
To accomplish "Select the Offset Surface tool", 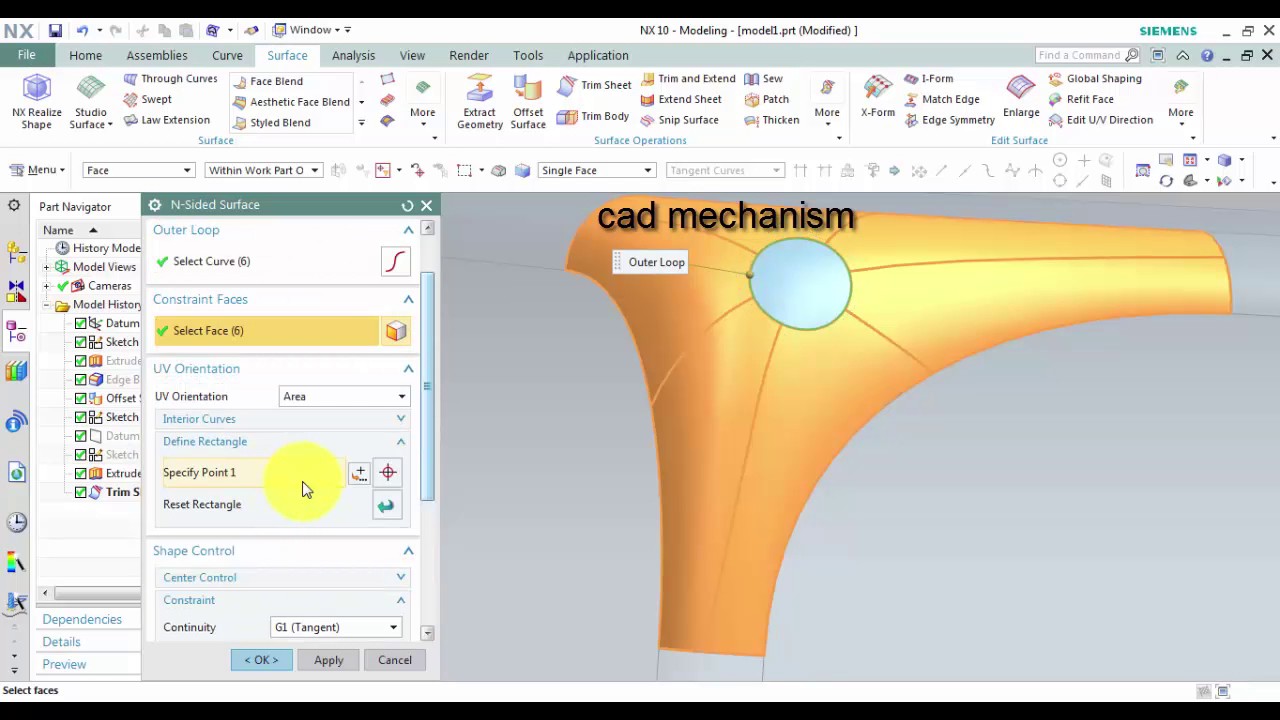I will pos(528,101).
